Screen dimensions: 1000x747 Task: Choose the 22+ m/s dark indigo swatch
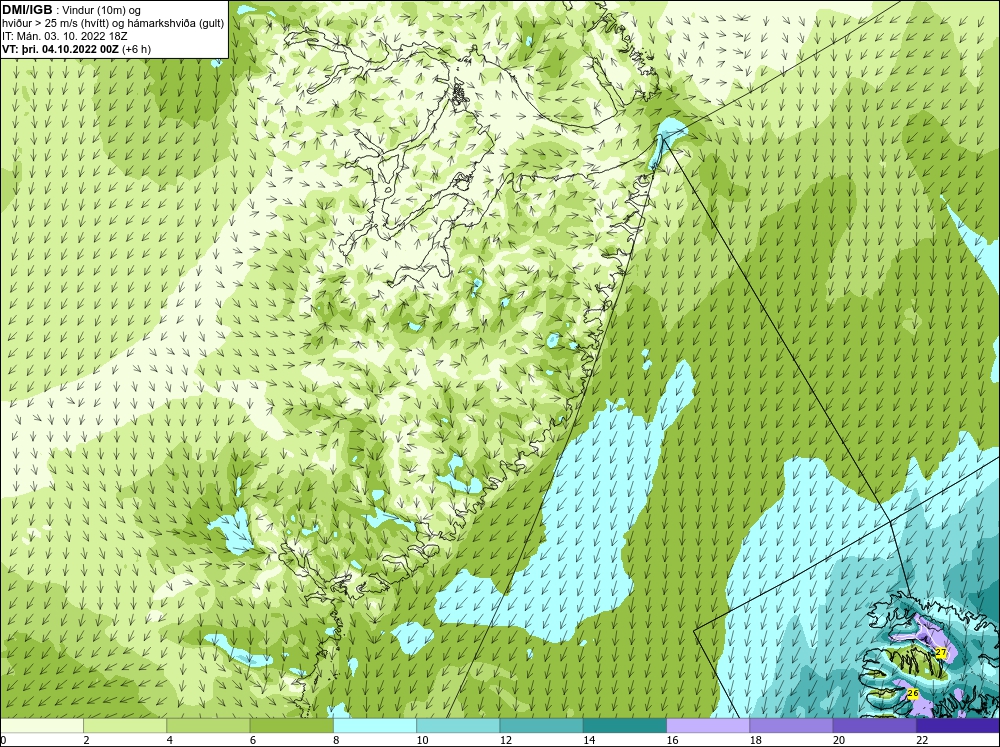click(x=958, y=726)
